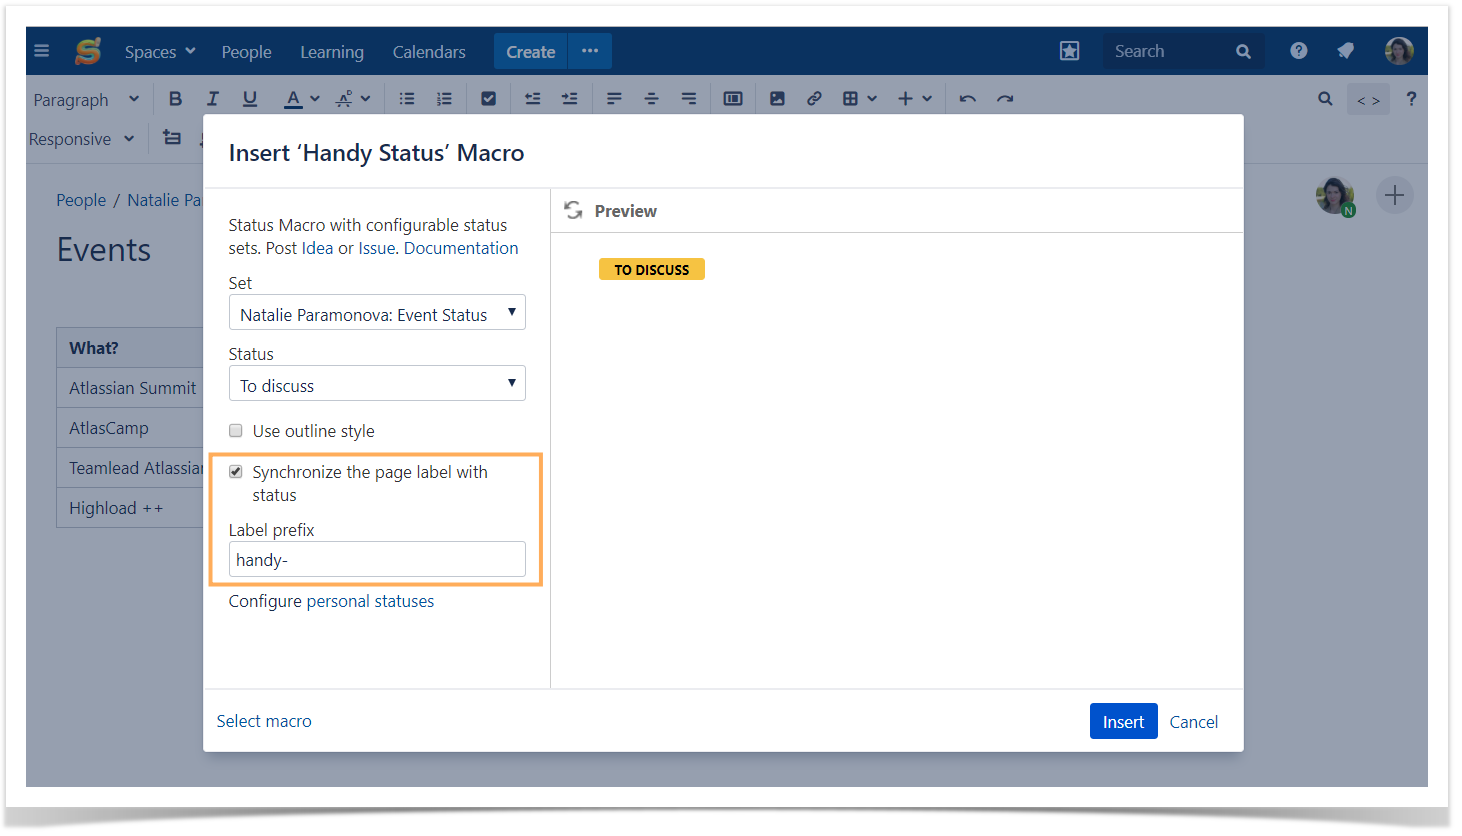The image size is (1462, 836).
Task: Apply italic formatting
Action: pyautogui.click(x=212, y=98)
